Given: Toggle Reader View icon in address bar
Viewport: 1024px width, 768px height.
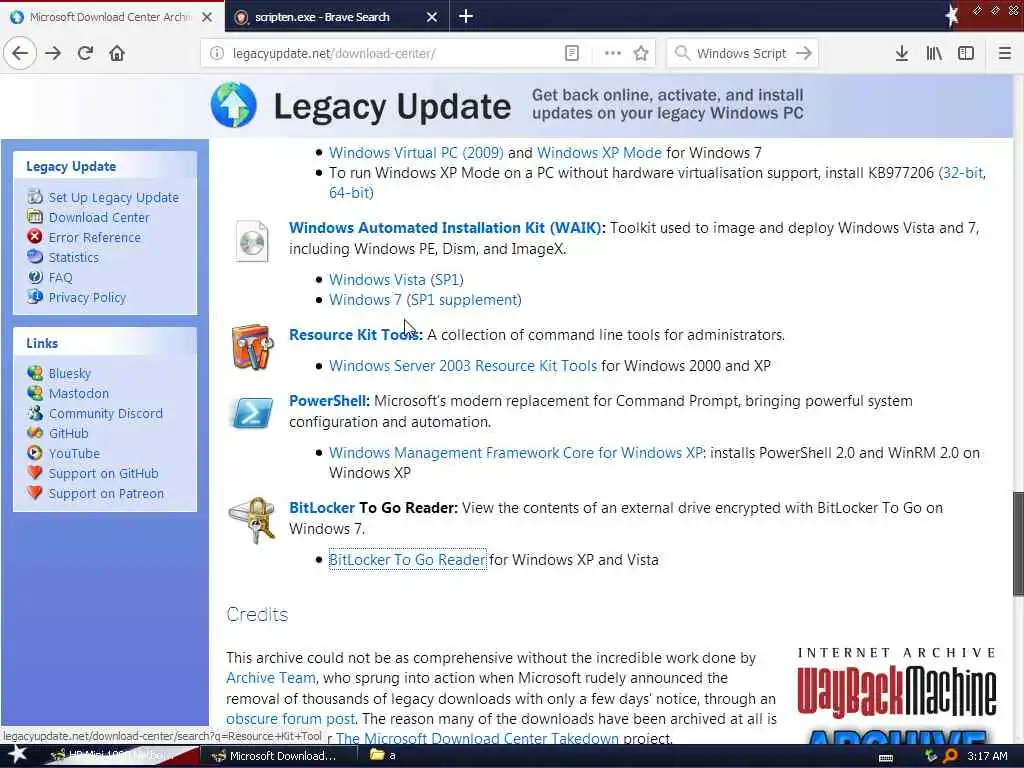Looking at the screenshot, I should (571, 54).
